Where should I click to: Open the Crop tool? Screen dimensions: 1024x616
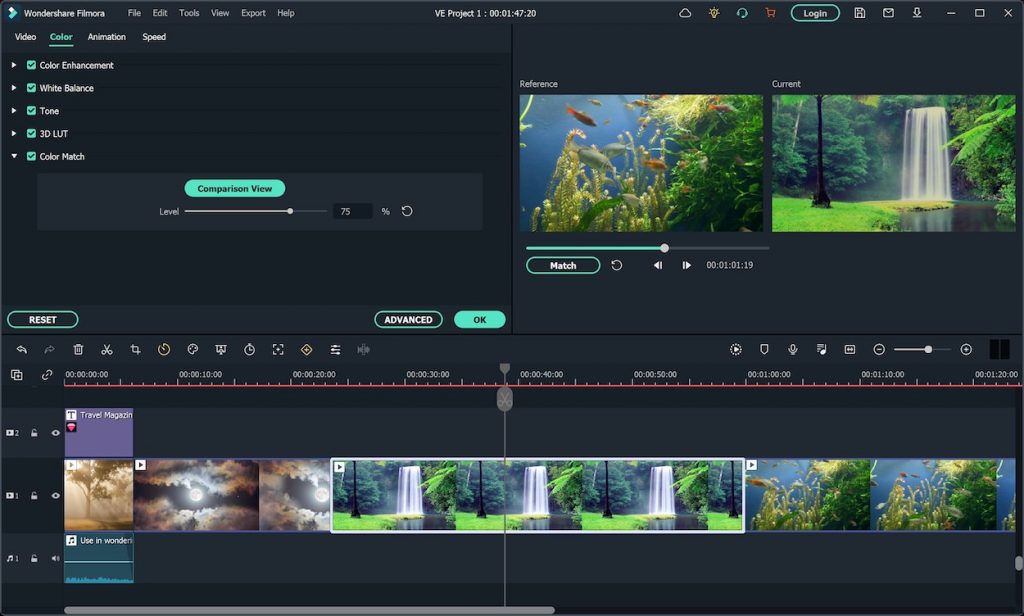134,349
